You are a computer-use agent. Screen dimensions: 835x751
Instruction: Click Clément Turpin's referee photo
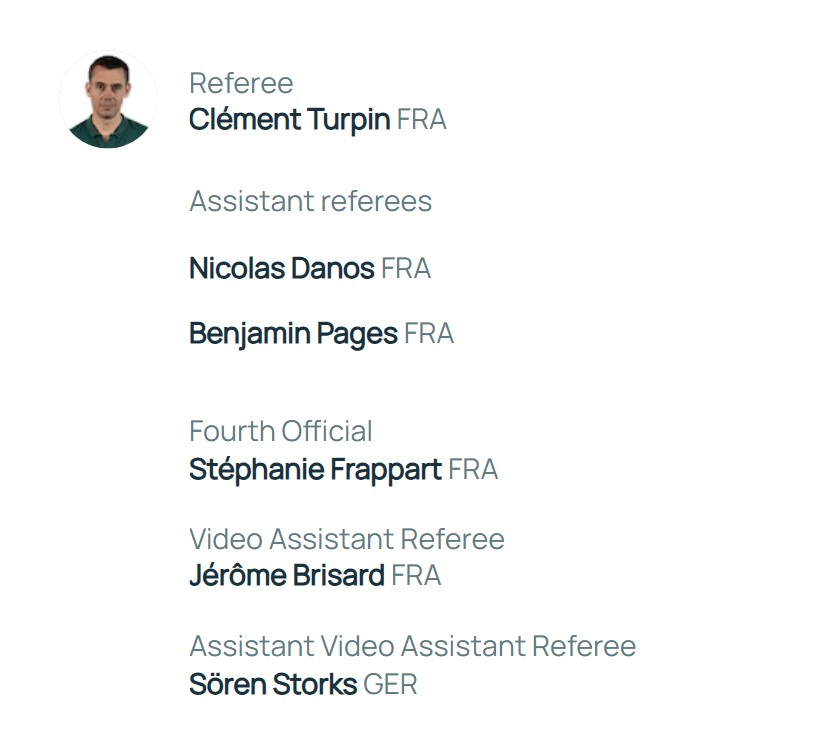[108, 100]
